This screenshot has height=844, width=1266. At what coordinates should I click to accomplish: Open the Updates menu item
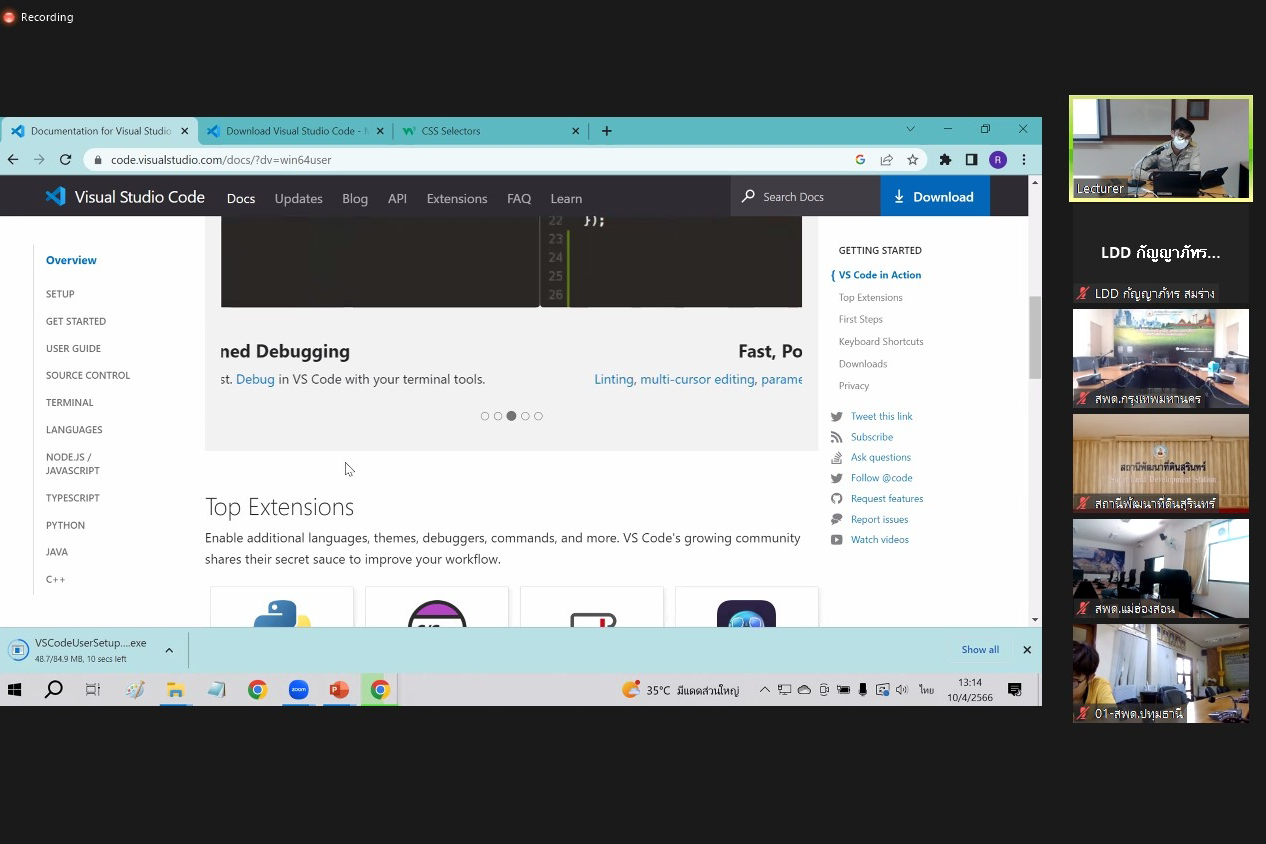tap(298, 198)
